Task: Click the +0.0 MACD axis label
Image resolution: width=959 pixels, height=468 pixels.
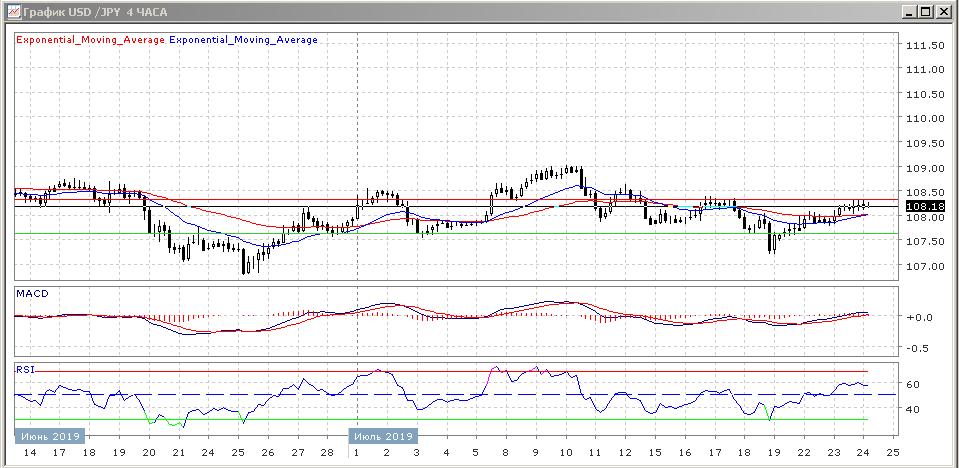Action: pyautogui.click(x=919, y=317)
